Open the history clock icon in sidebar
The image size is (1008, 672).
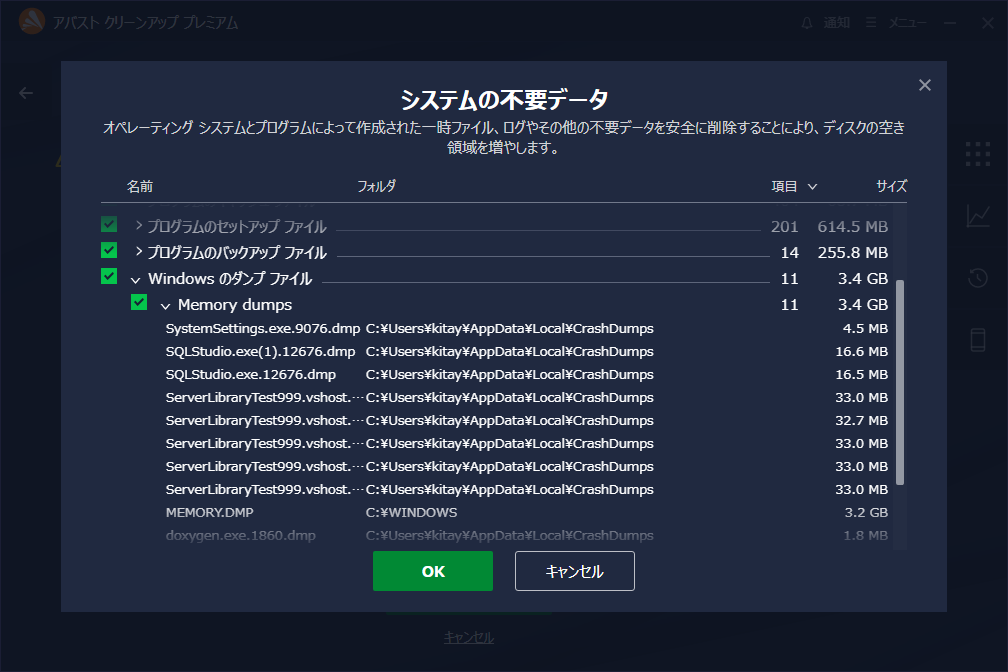pyautogui.click(x=978, y=278)
